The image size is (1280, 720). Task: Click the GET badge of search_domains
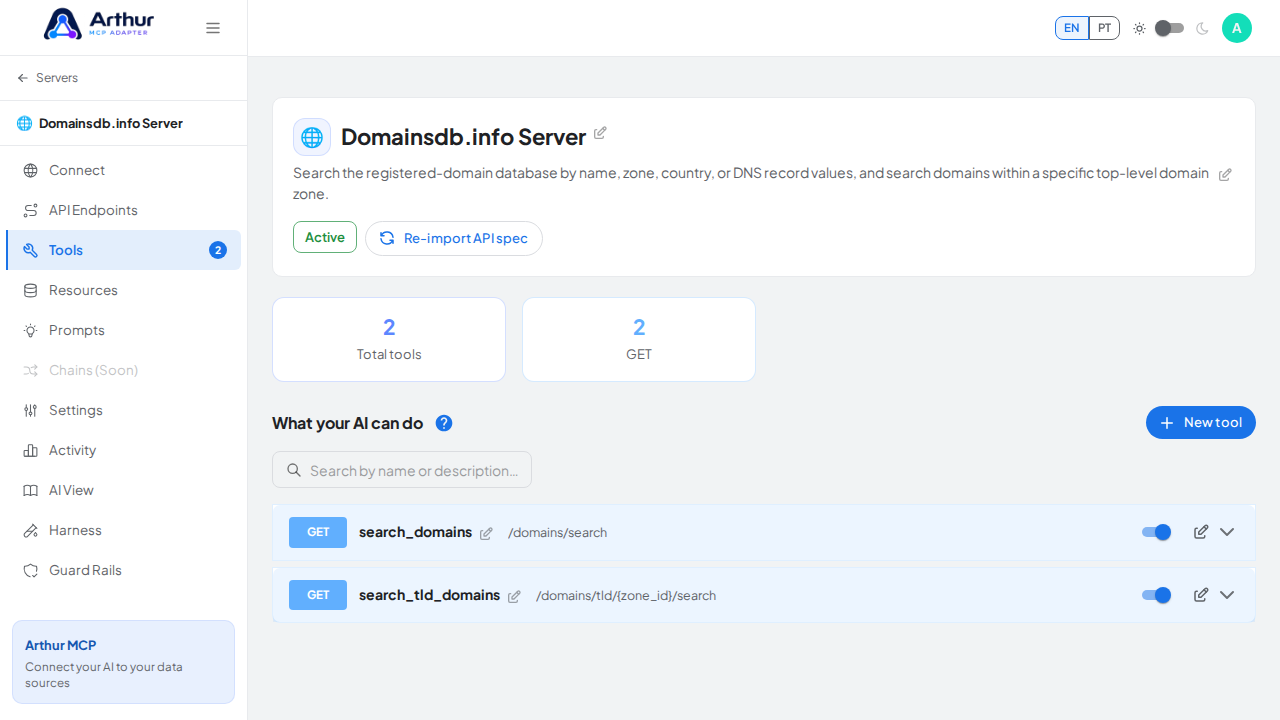(318, 532)
